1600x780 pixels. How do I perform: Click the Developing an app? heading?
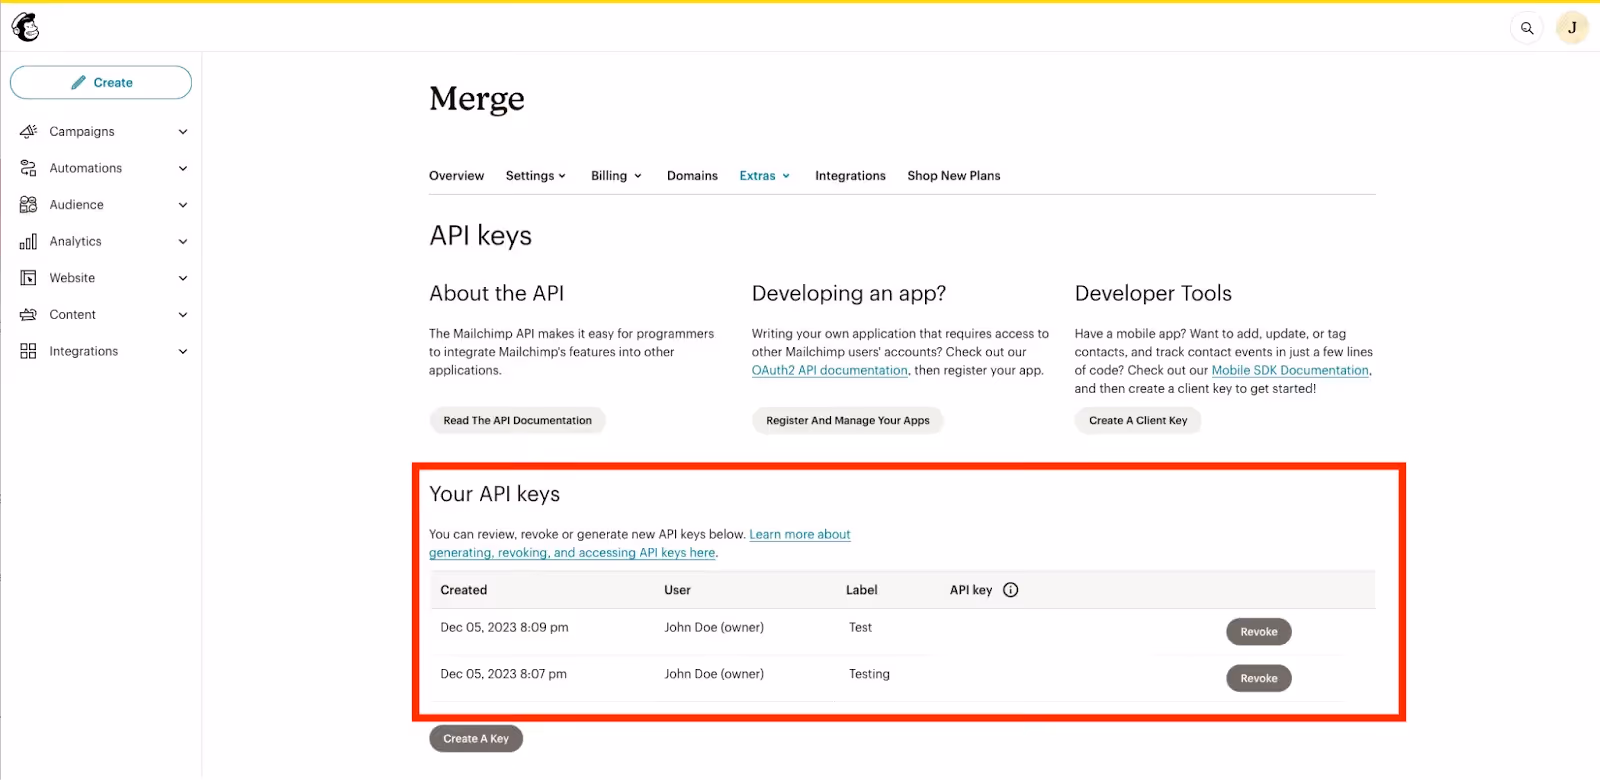pos(849,294)
